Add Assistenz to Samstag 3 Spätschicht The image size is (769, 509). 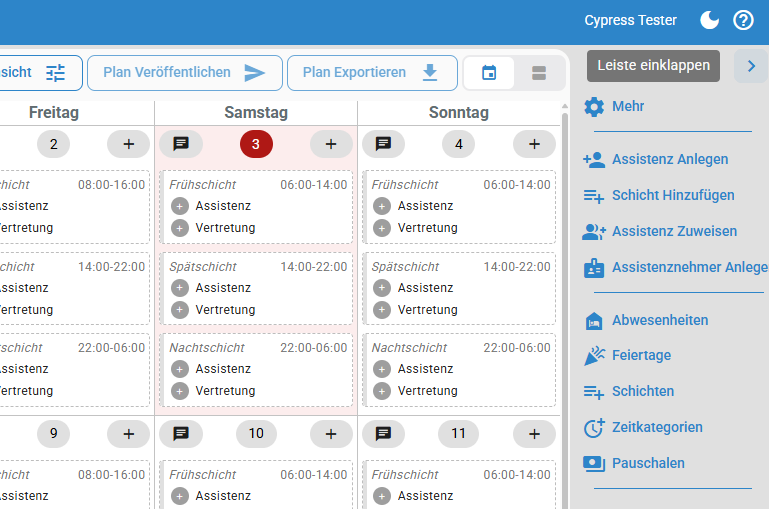pos(179,288)
